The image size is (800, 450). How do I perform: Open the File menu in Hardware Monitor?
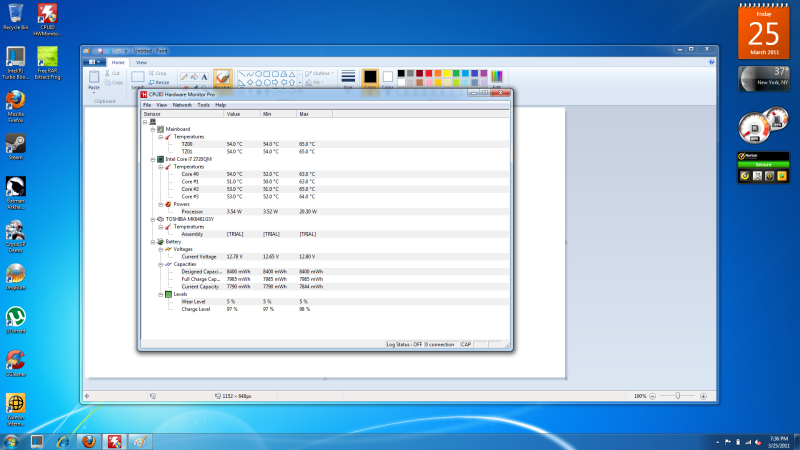point(147,105)
